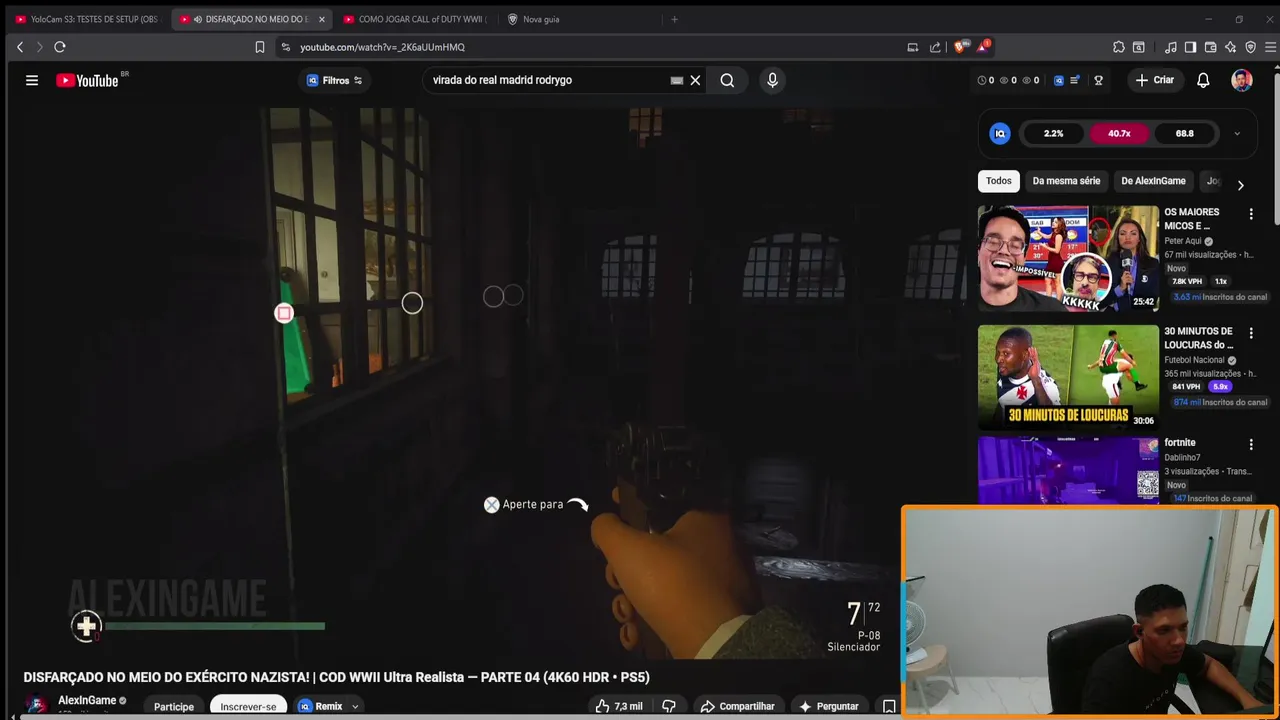Open the browser extensions puzzle icon
1280x720 pixels.
[x=1119, y=47]
